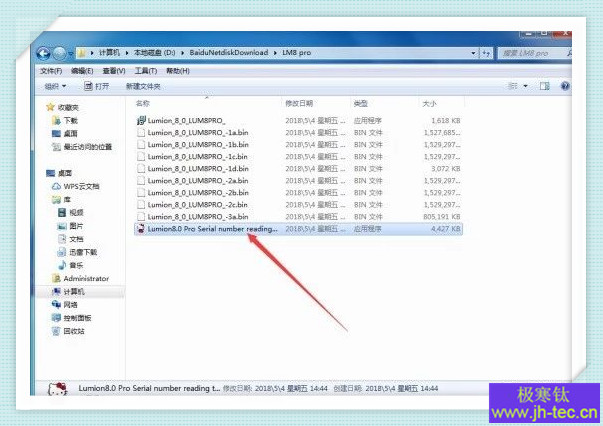The image size is (603, 426).
Task: Open 最近访问的位置 in the sidebar
Action: (x=88, y=146)
